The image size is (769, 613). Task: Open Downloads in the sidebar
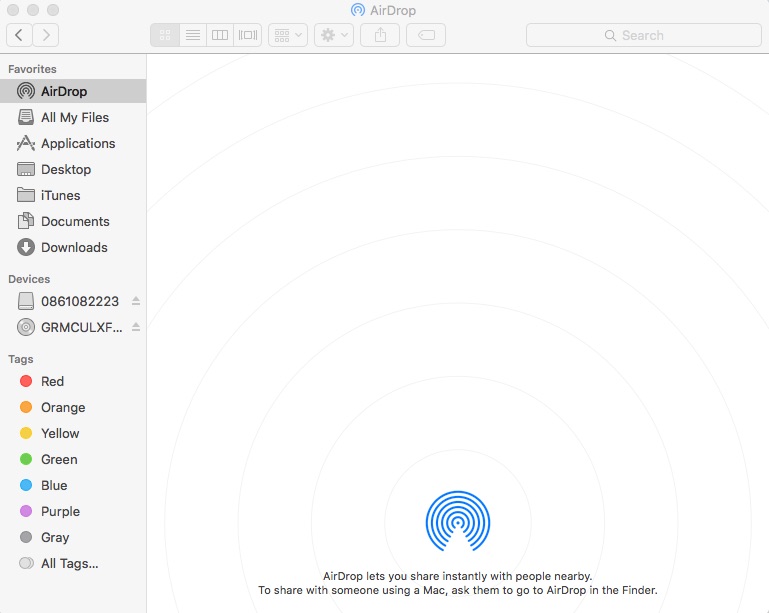(73, 247)
